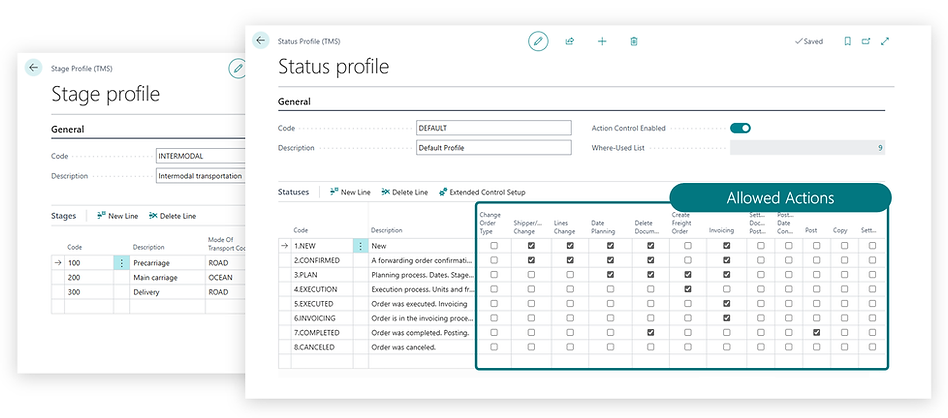Select 3.PLAN status code cell
The image size is (948, 418).
(x=322, y=275)
